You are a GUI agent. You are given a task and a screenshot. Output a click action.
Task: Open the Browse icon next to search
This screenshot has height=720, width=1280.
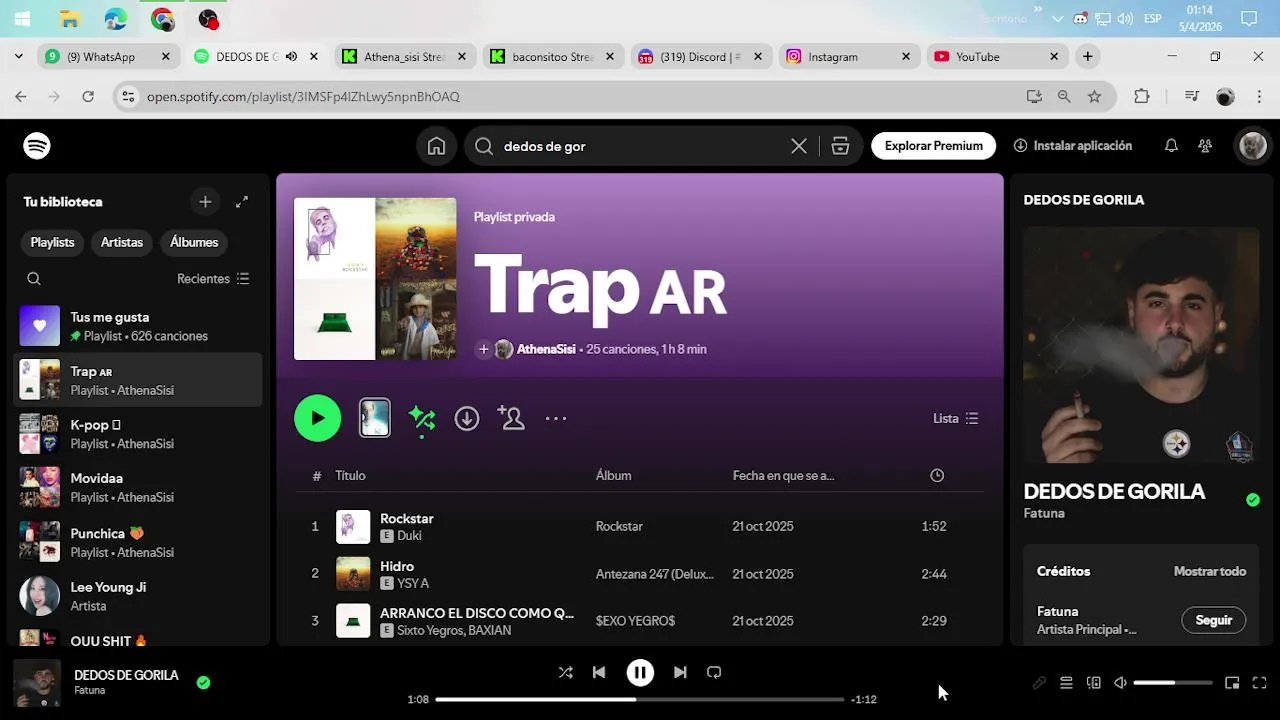840,146
